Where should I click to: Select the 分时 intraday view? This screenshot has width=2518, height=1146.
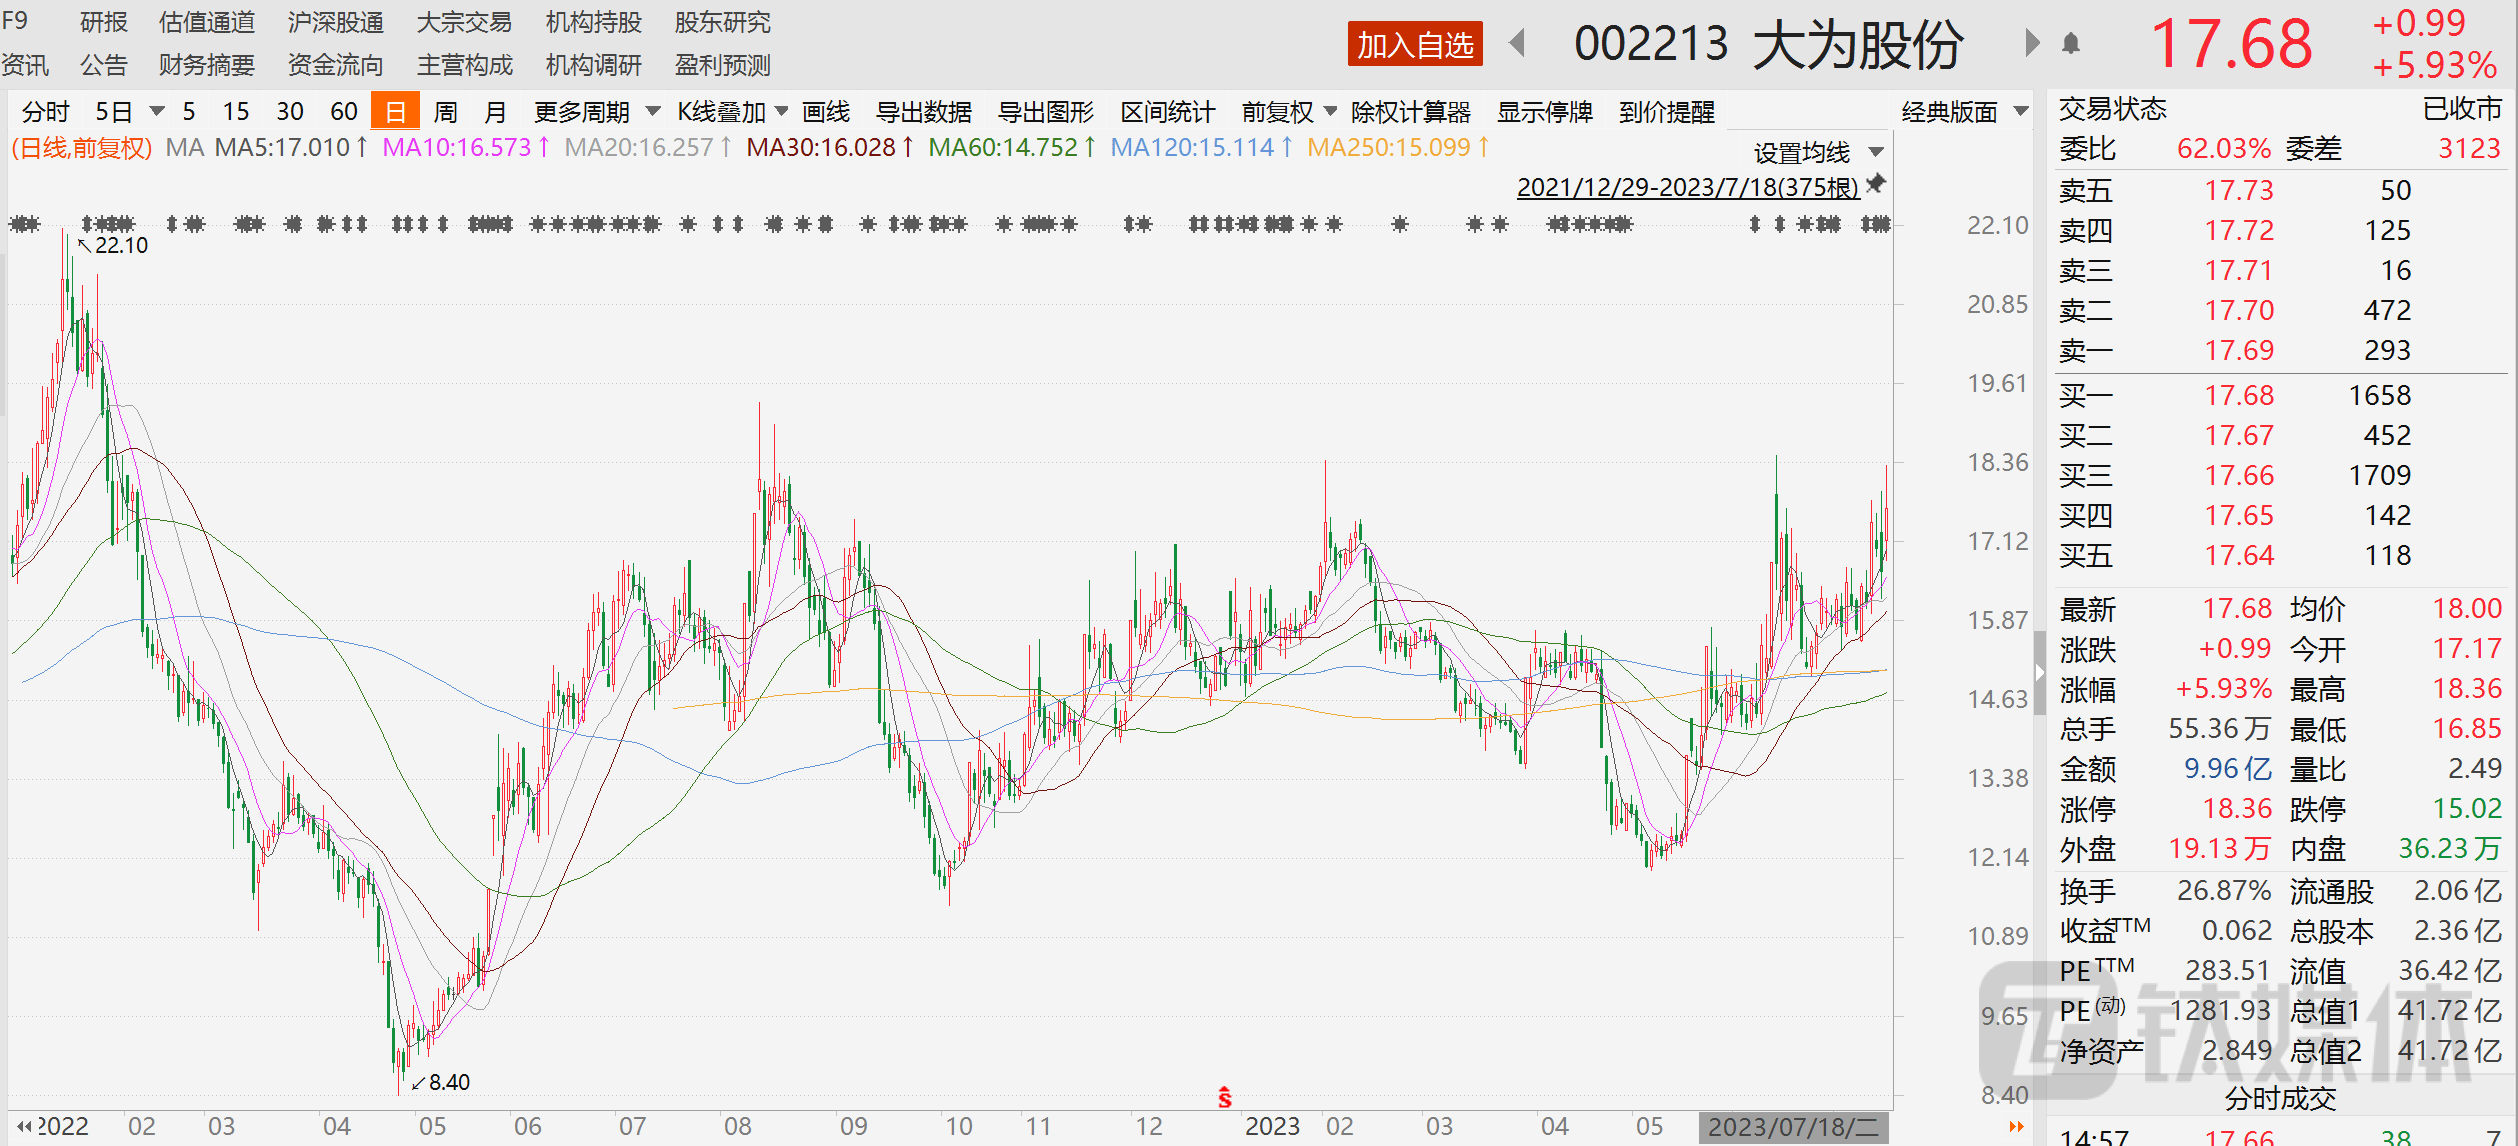pos(46,112)
